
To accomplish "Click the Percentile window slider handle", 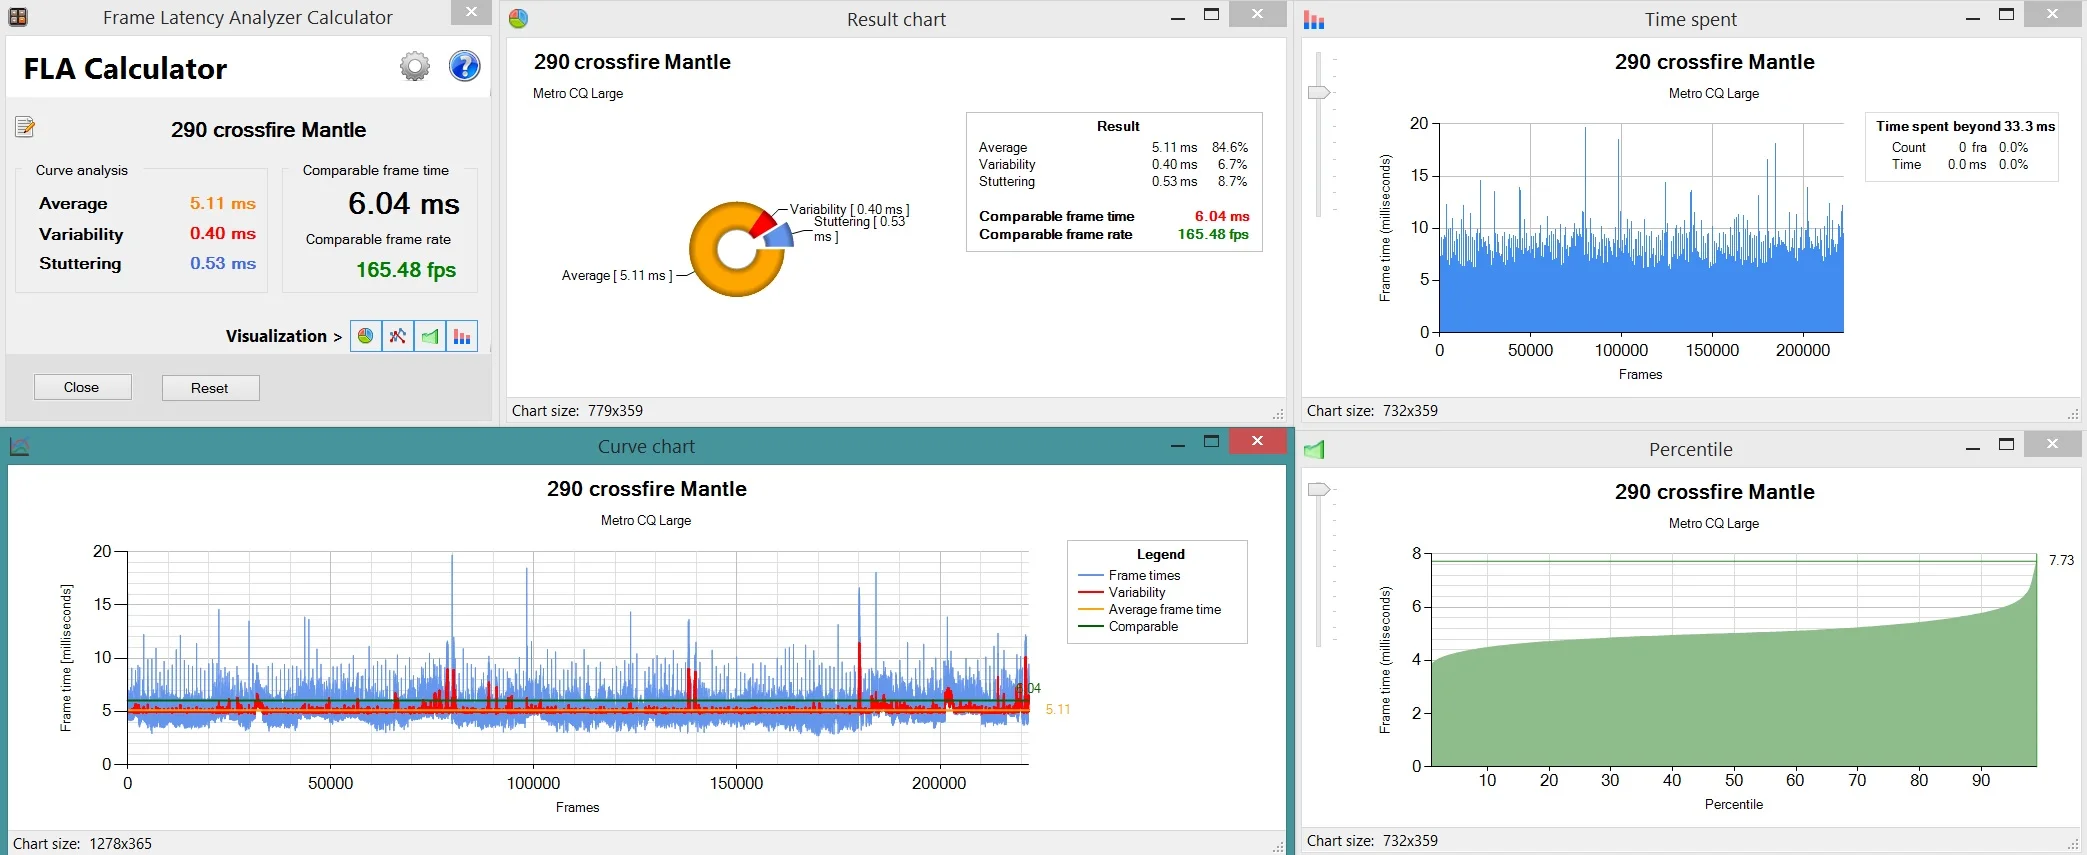I will point(1319,489).
